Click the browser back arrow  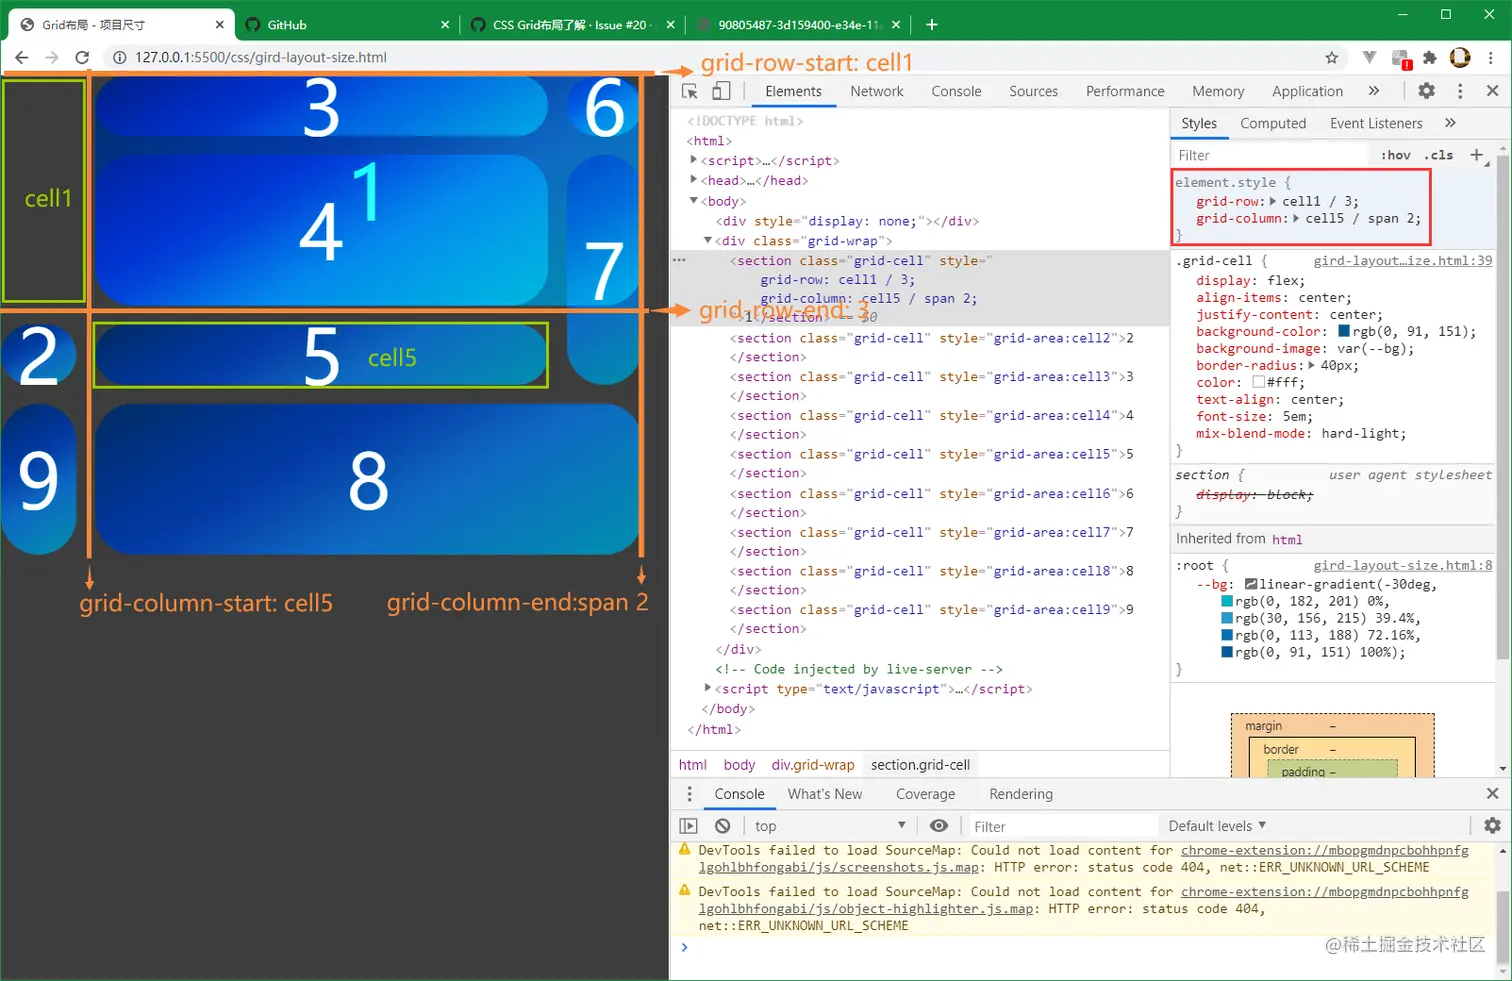[21, 57]
